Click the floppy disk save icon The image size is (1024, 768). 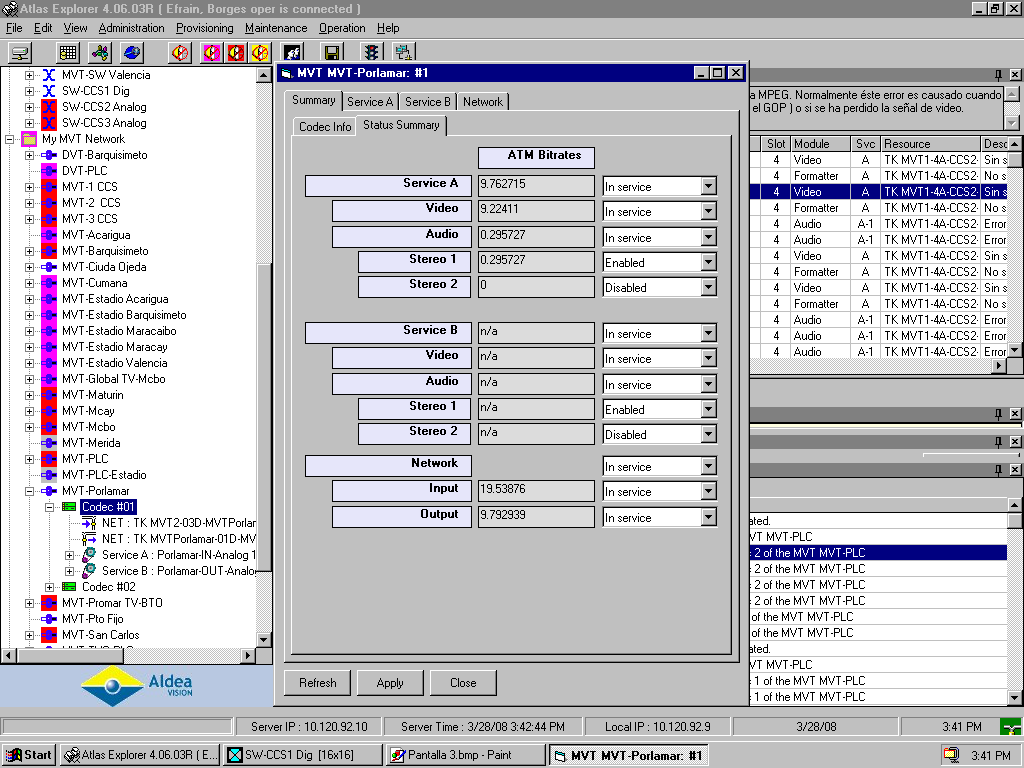332,53
